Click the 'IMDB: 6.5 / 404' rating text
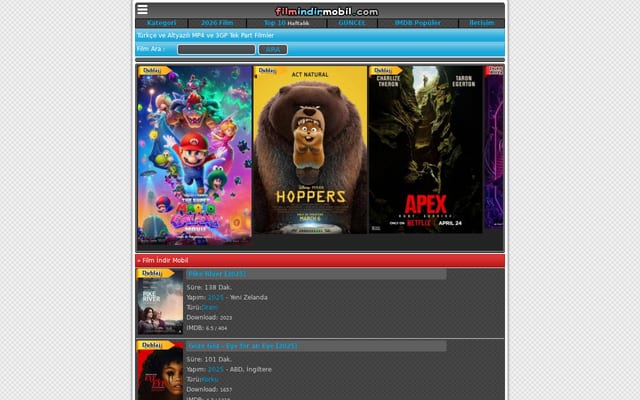Viewport: 640px width, 400px height. [x=207, y=328]
